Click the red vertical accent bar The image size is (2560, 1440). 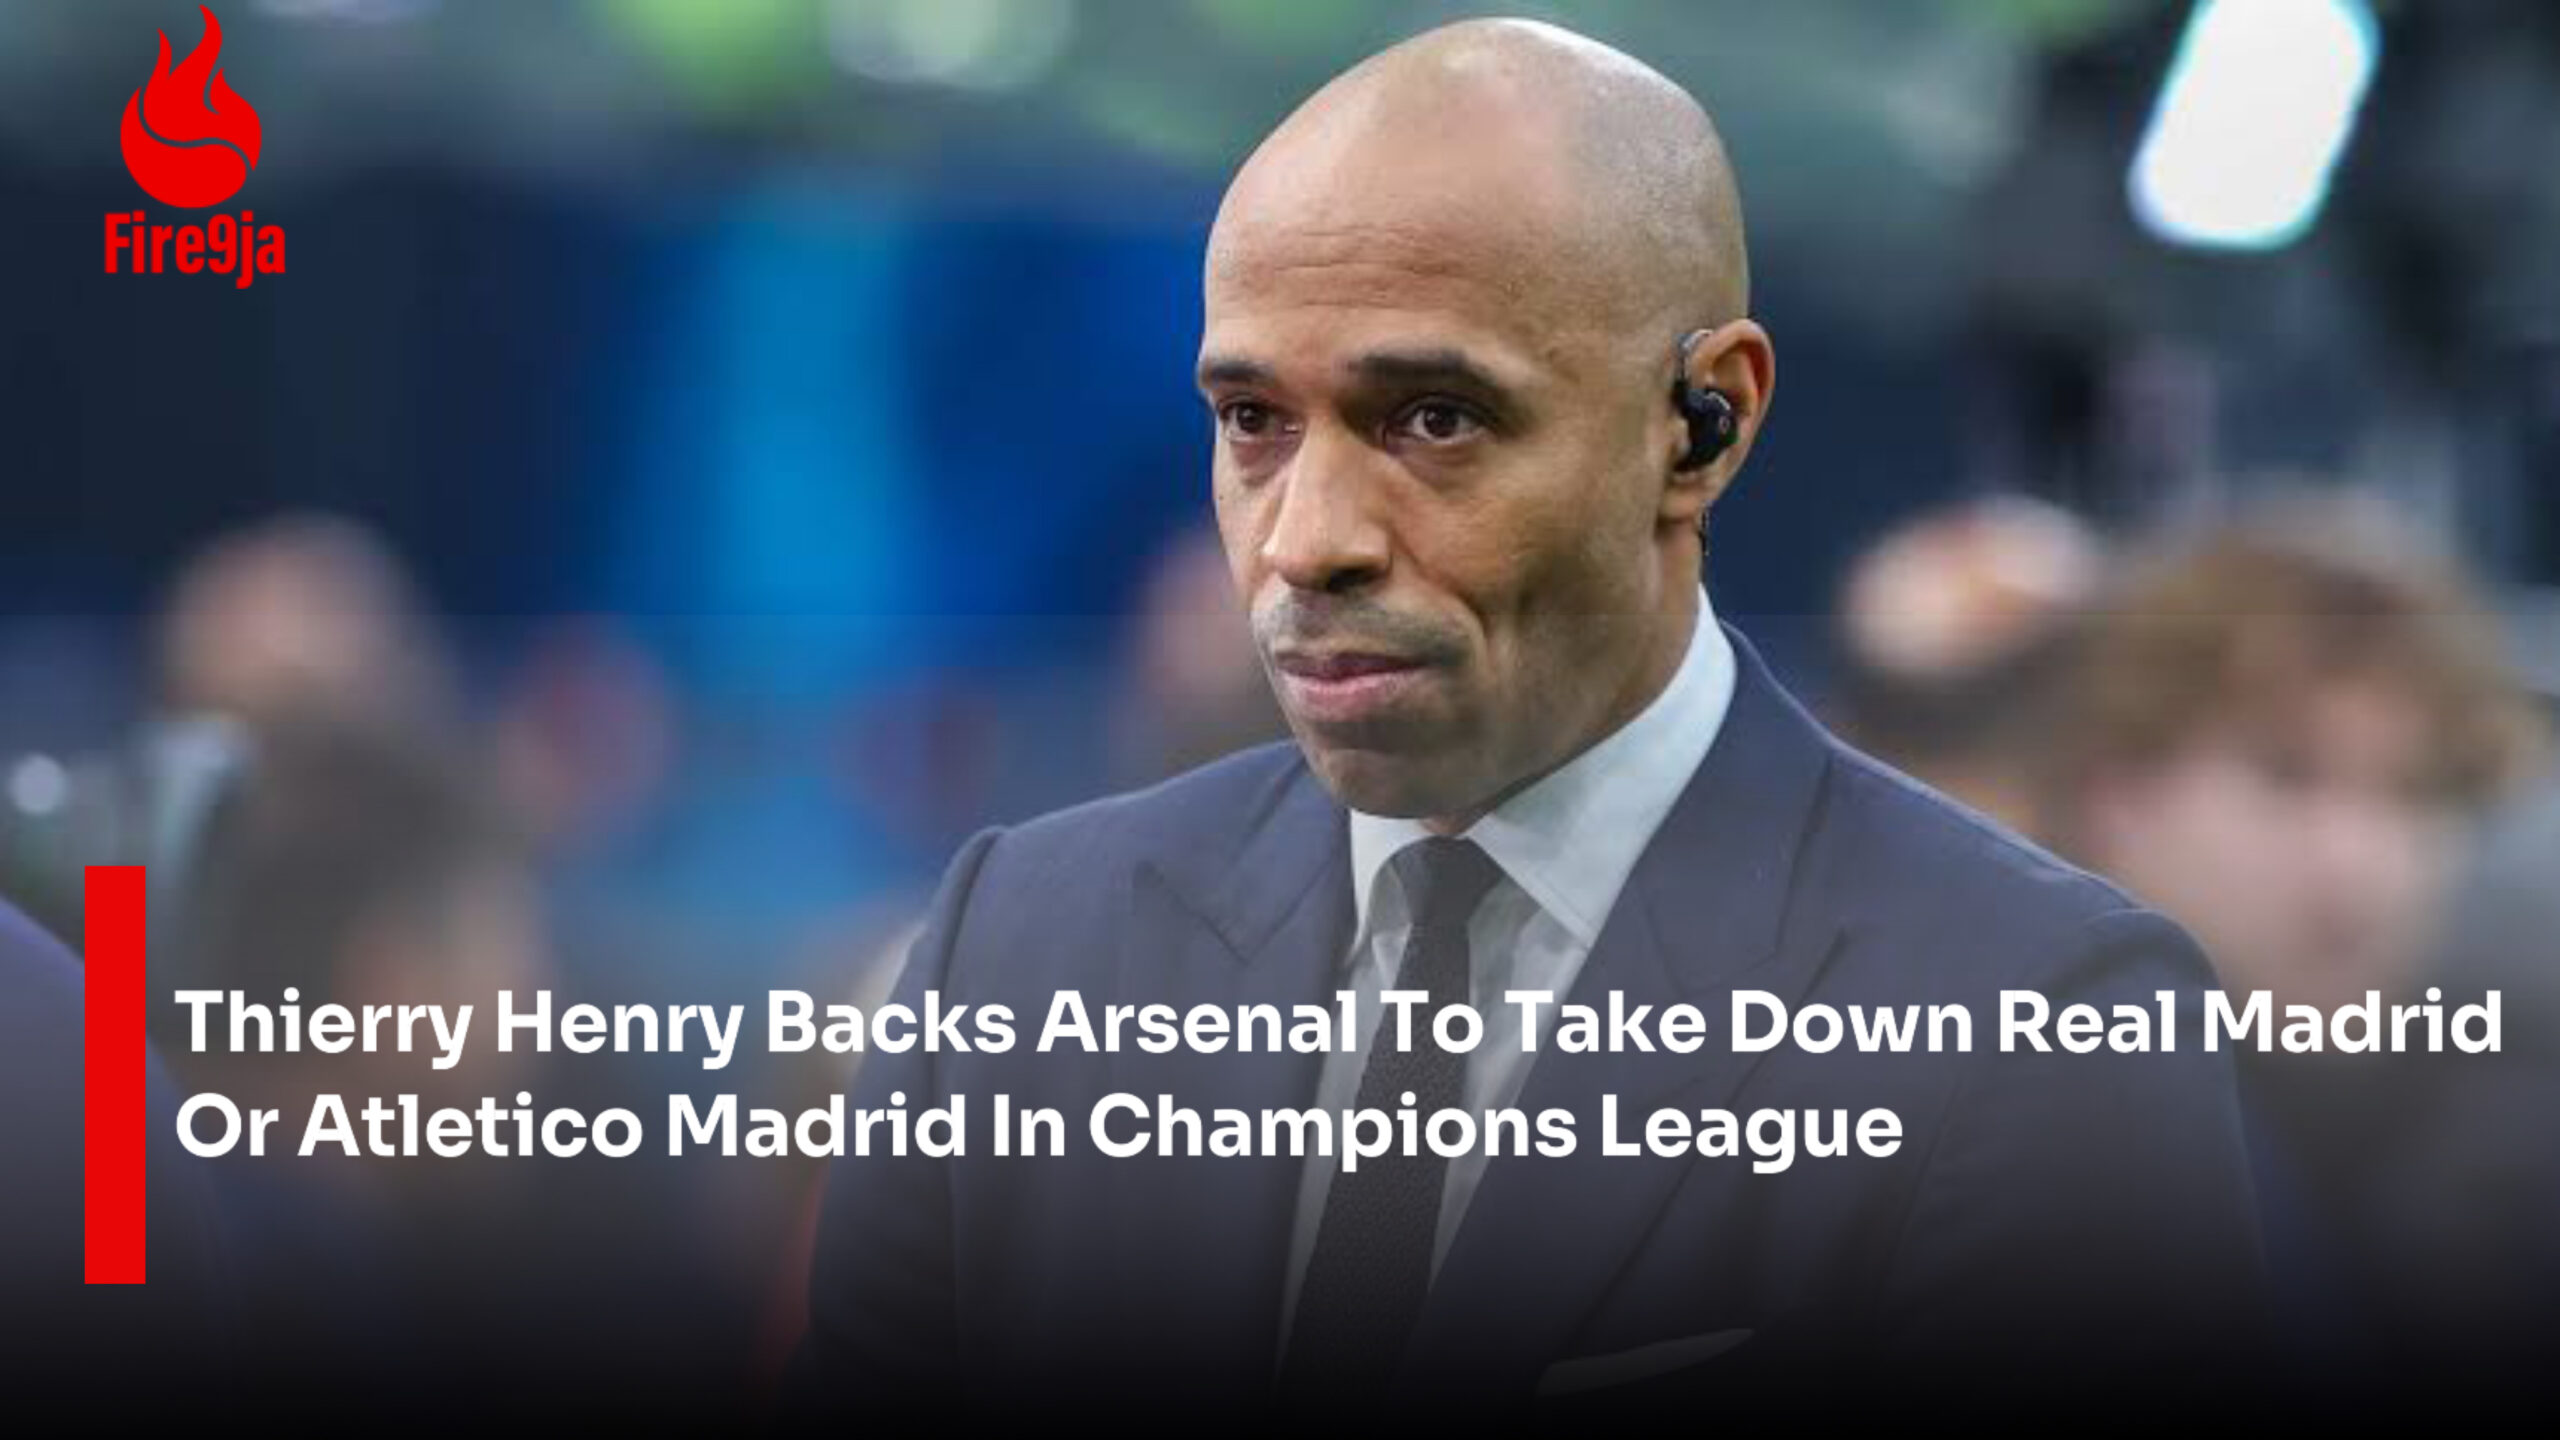[115, 1074]
